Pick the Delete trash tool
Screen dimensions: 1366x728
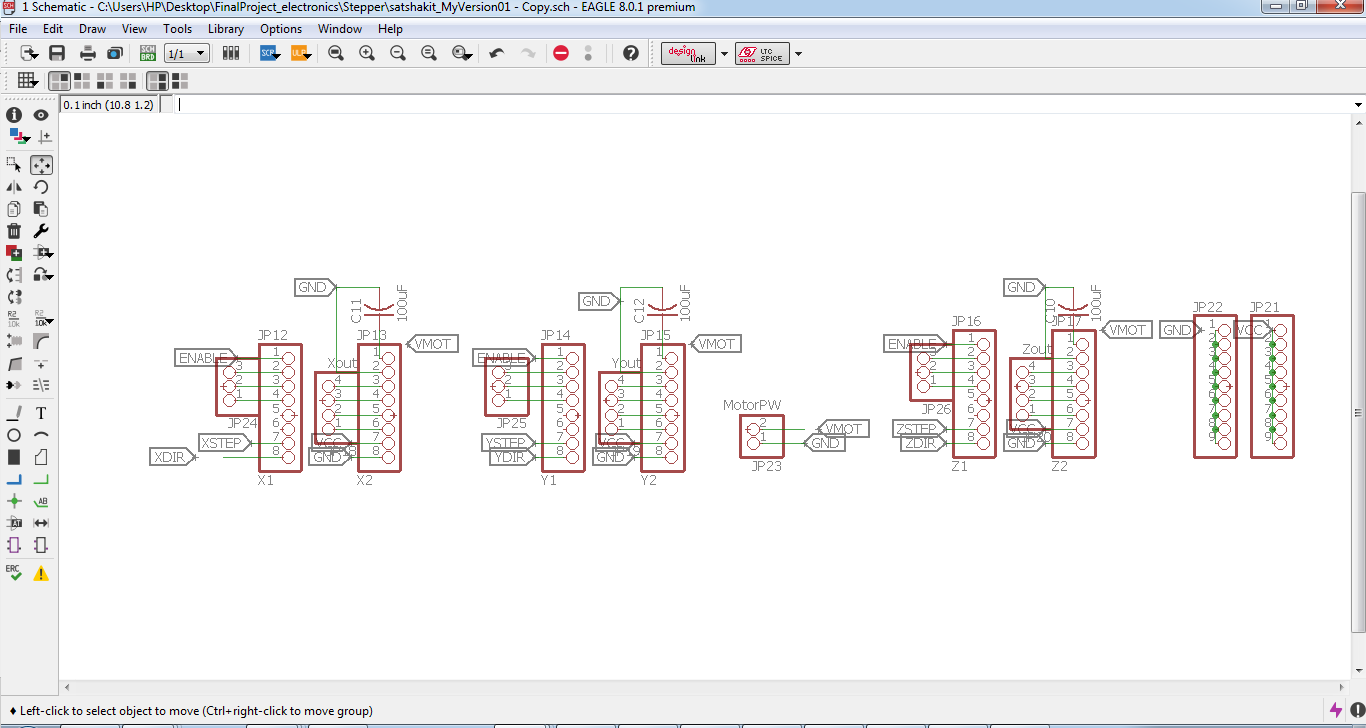14,231
